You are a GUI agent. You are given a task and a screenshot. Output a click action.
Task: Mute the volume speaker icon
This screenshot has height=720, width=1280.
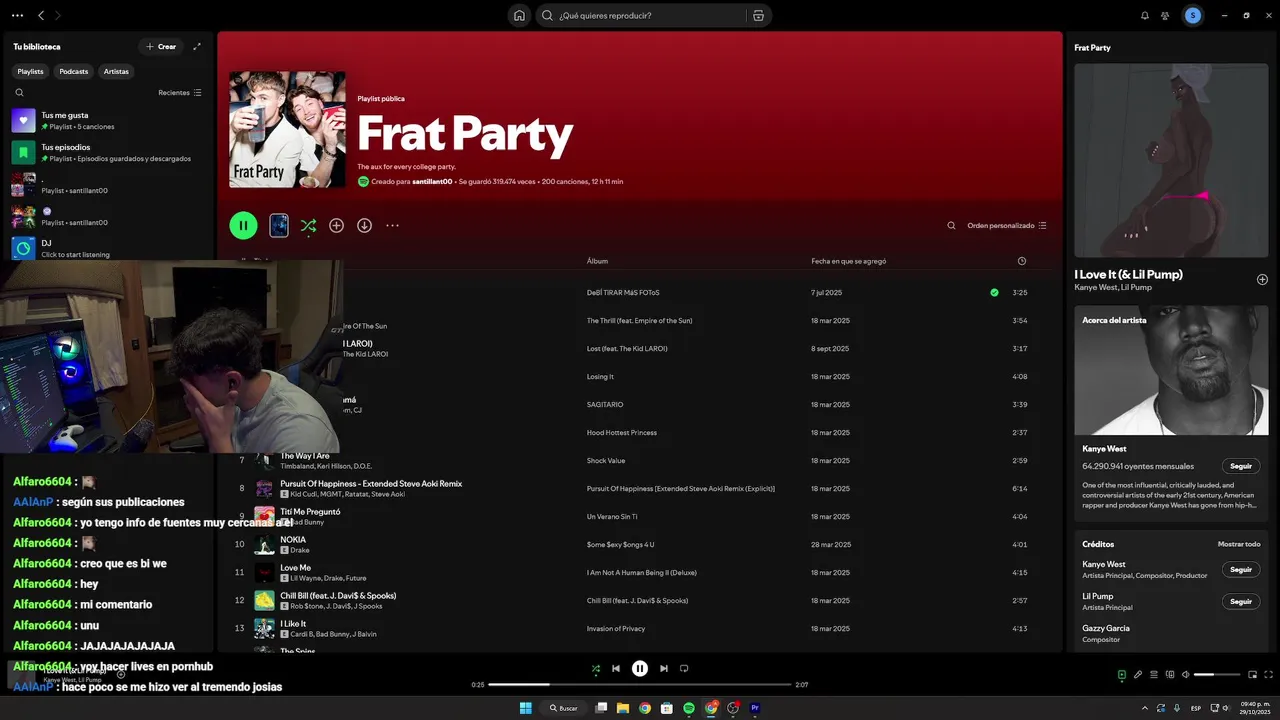[x=1185, y=674]
